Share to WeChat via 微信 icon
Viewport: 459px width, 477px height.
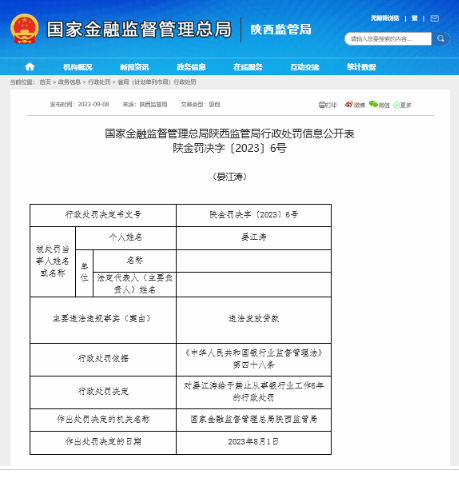click(x=379, y=105)
